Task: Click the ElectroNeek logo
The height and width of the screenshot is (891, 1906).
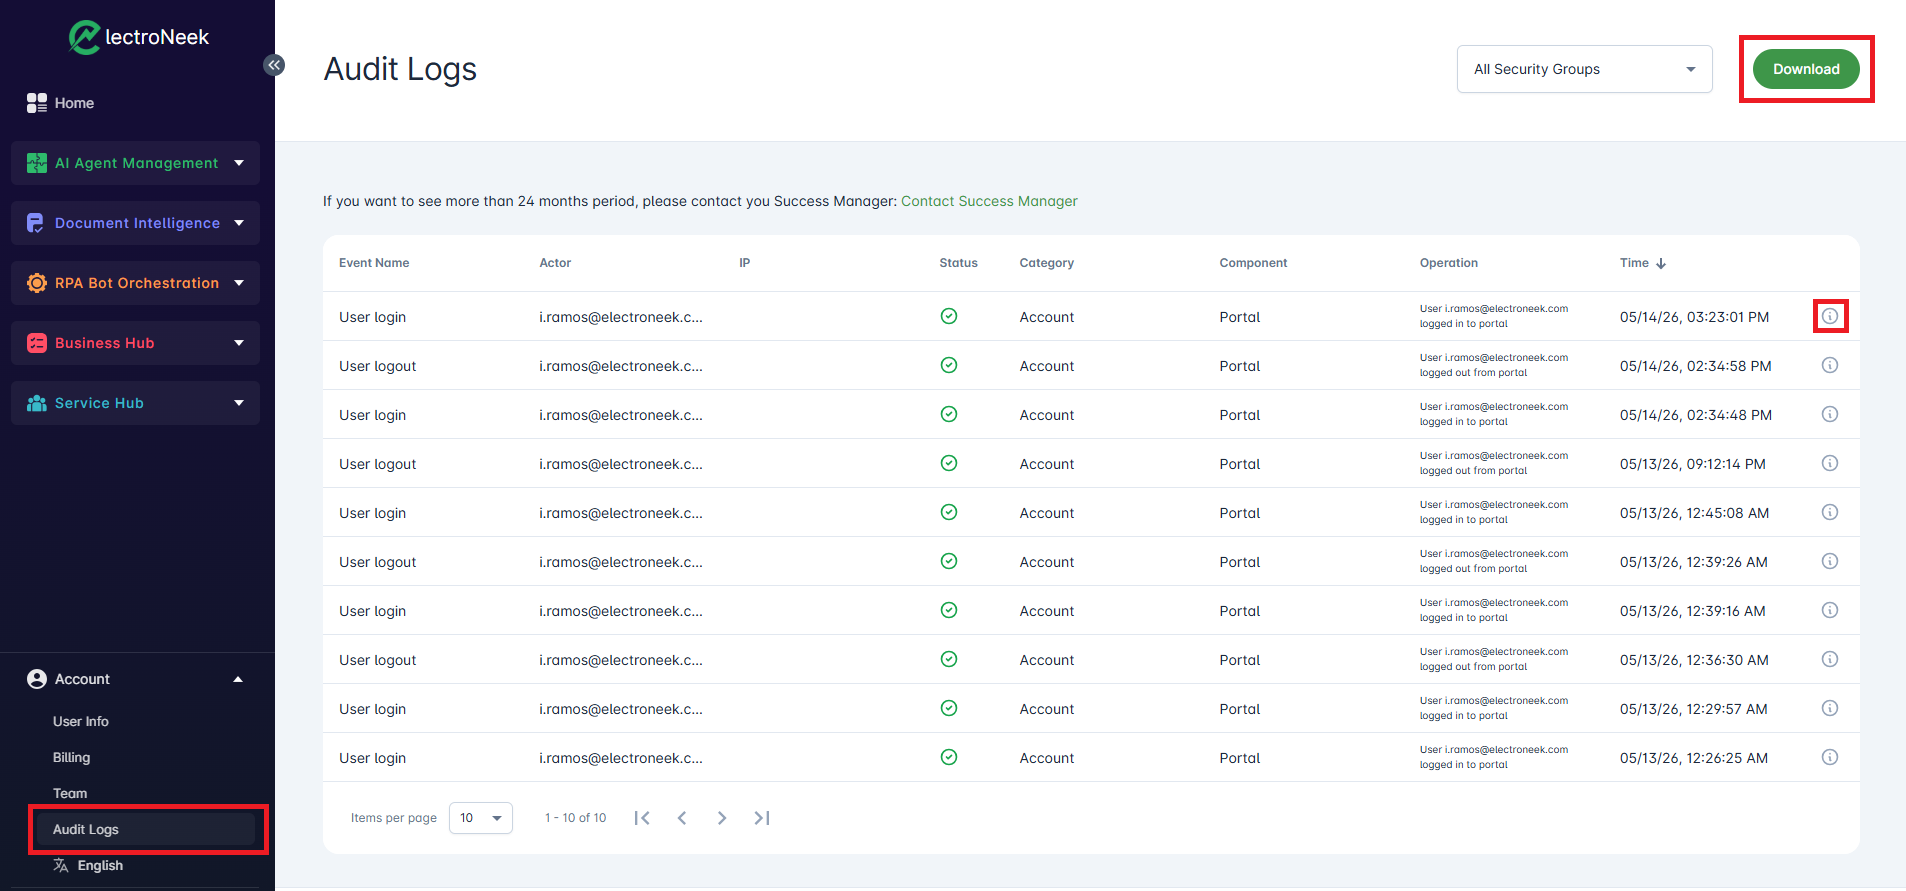Action: pyautogui.click(x=139, y=37)
